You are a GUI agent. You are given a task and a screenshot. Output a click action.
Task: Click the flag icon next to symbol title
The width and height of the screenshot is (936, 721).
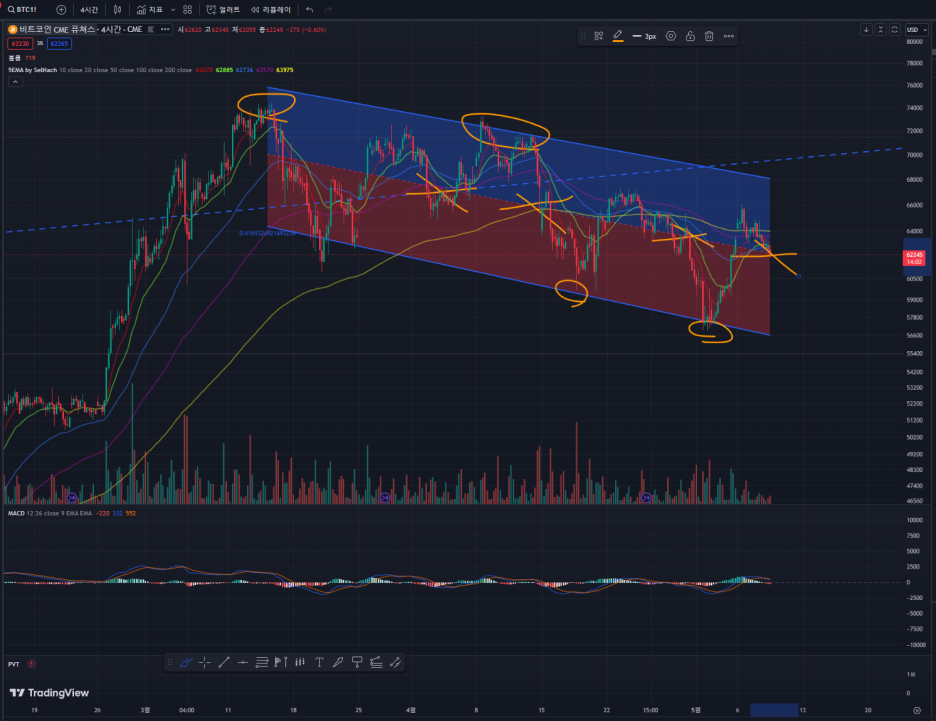(x=150, y=29)
